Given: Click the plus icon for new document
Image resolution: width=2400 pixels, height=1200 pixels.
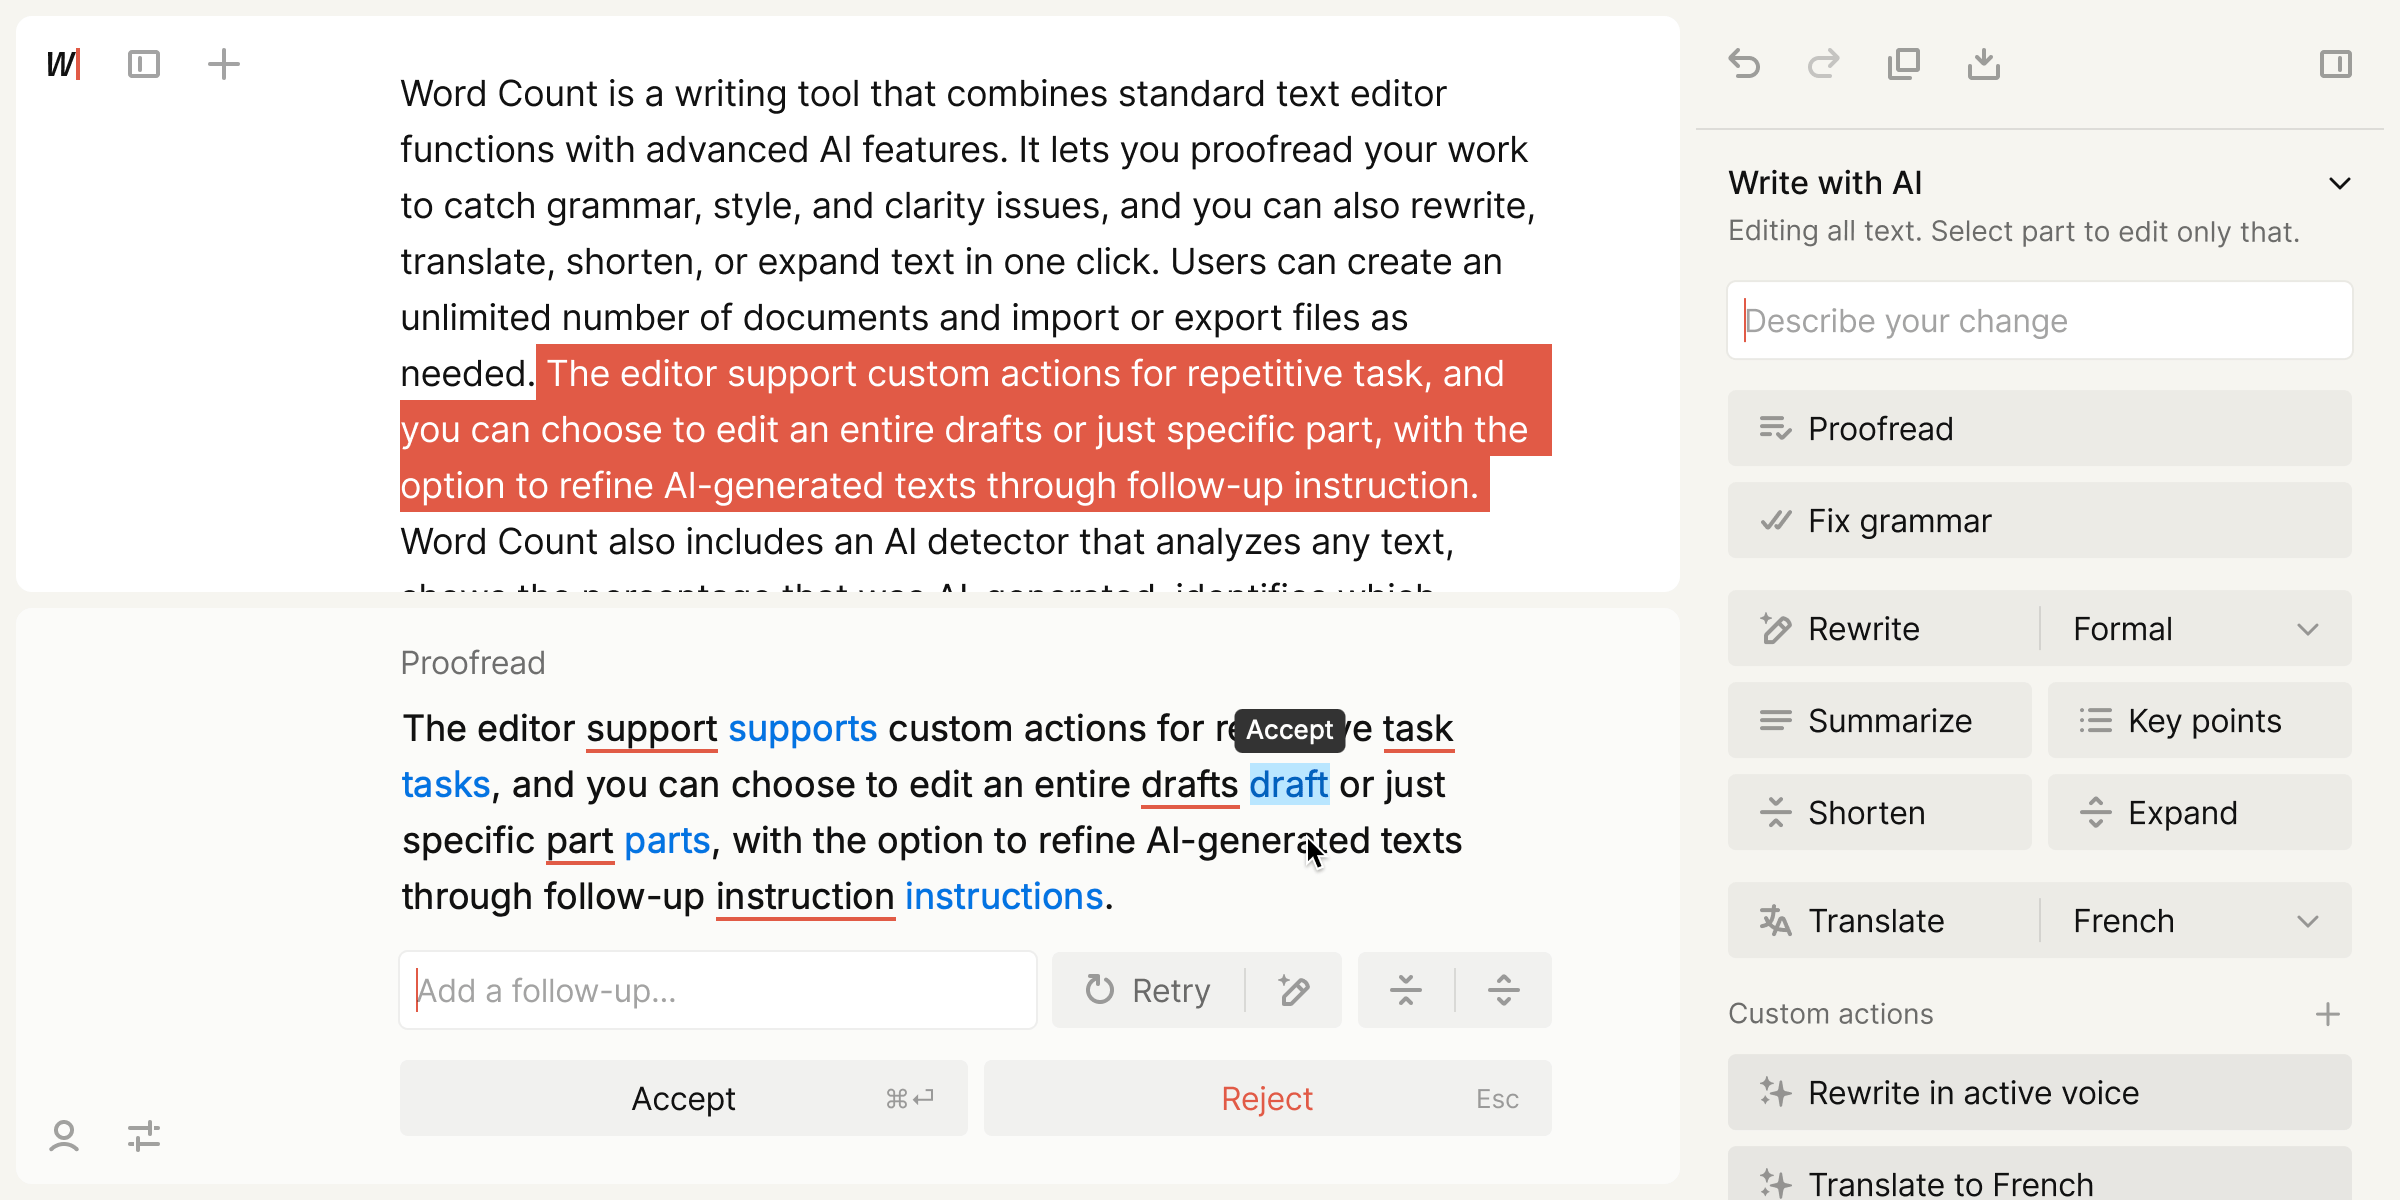Looking at the screenshot, I should coord(223,64).
